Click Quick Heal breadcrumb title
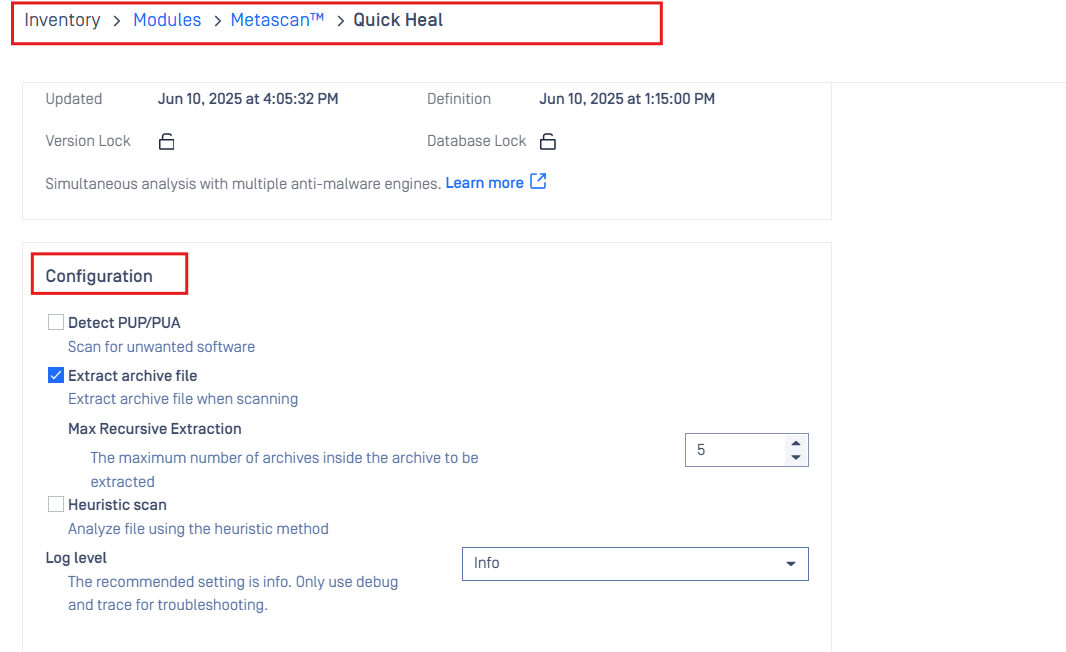Image resolution: width=1066 pixels, height=652 pixels. pyautogui.click(x=398, y=20)
